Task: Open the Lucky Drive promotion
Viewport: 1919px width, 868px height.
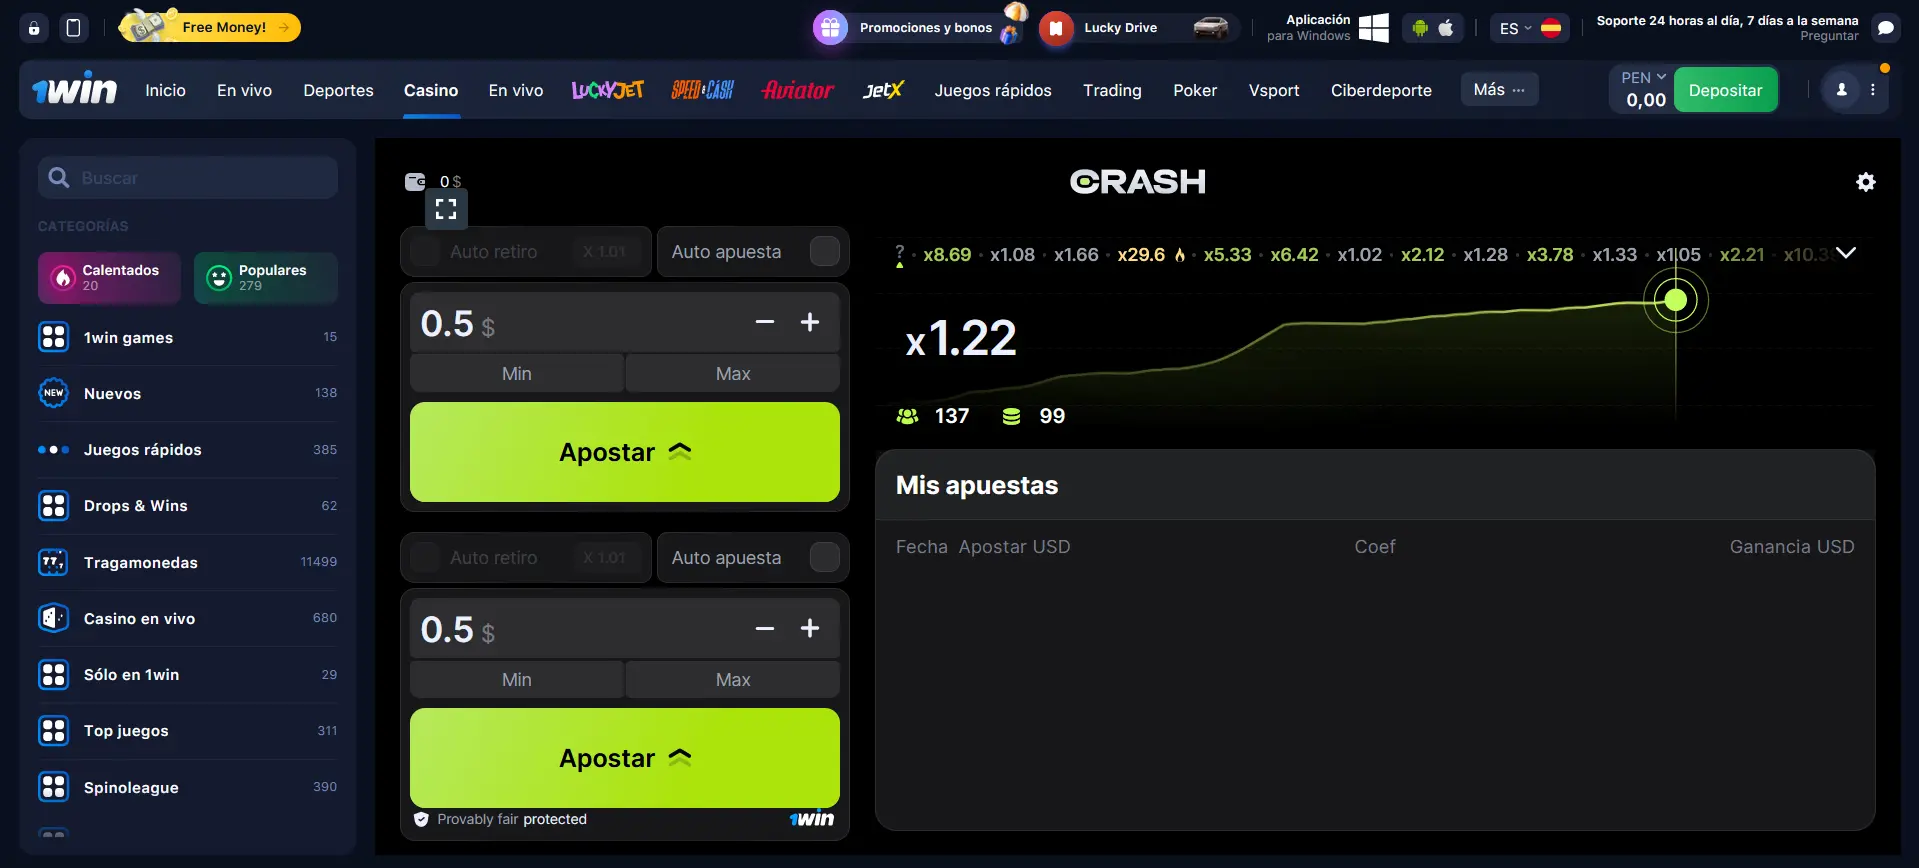Action: tap(1138, 28)
